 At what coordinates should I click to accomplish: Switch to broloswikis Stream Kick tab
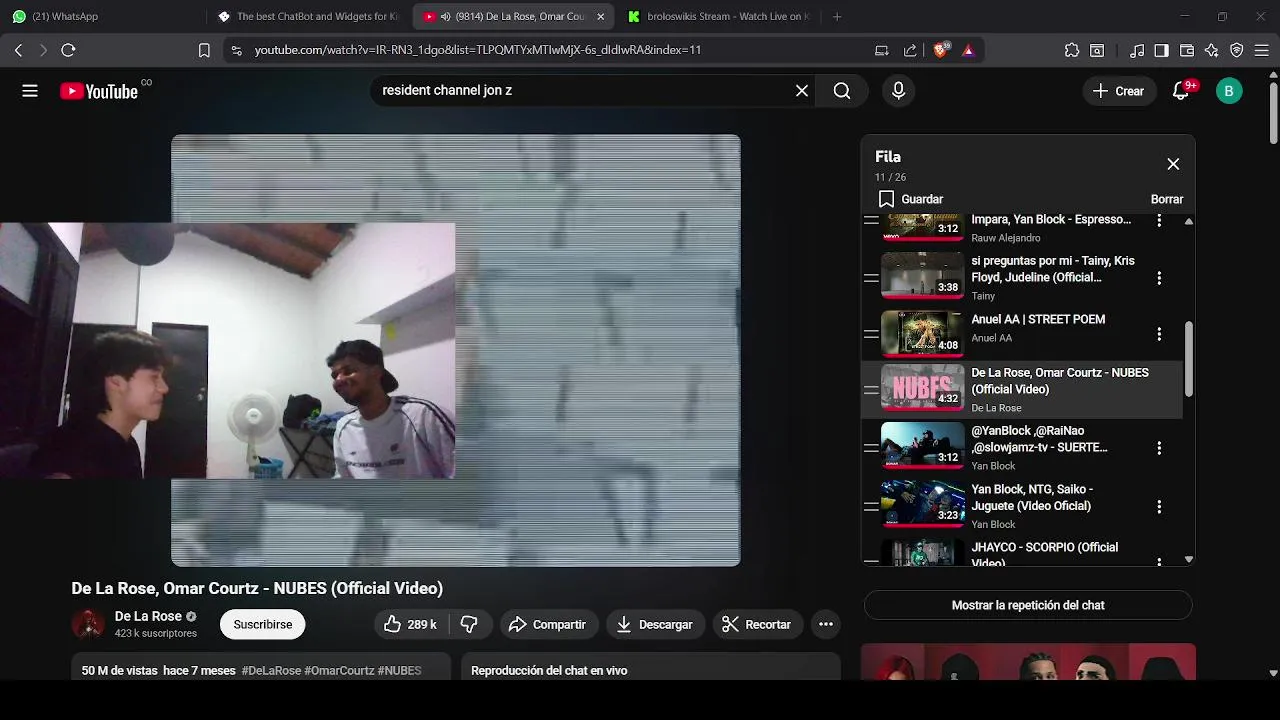[720, 16]
